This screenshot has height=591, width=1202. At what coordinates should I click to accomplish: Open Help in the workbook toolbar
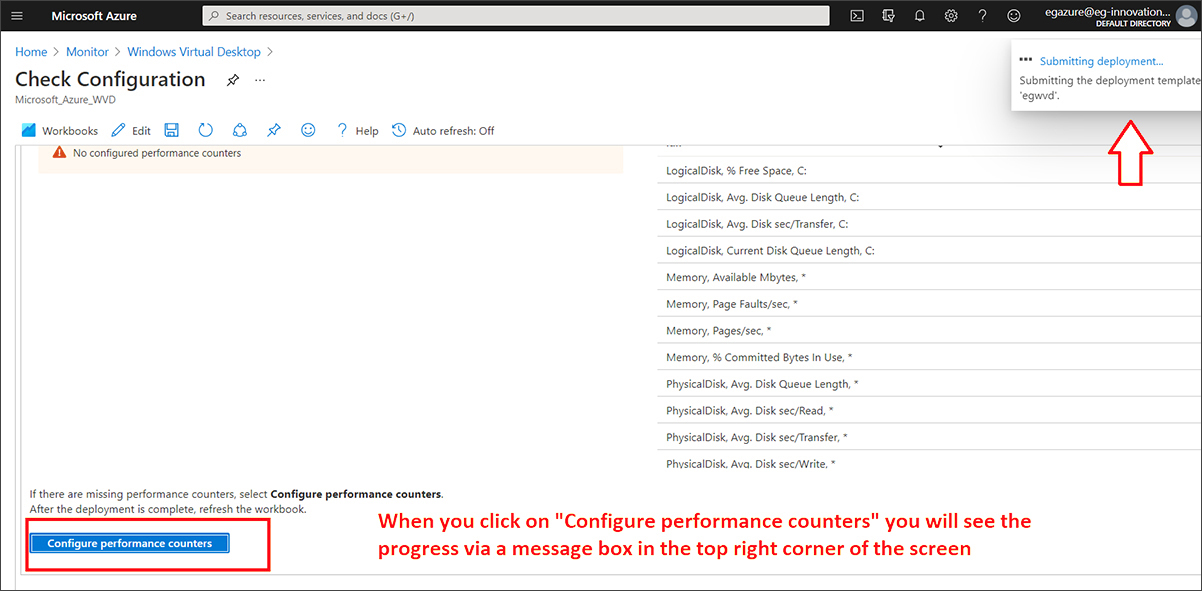click(357, 131)
